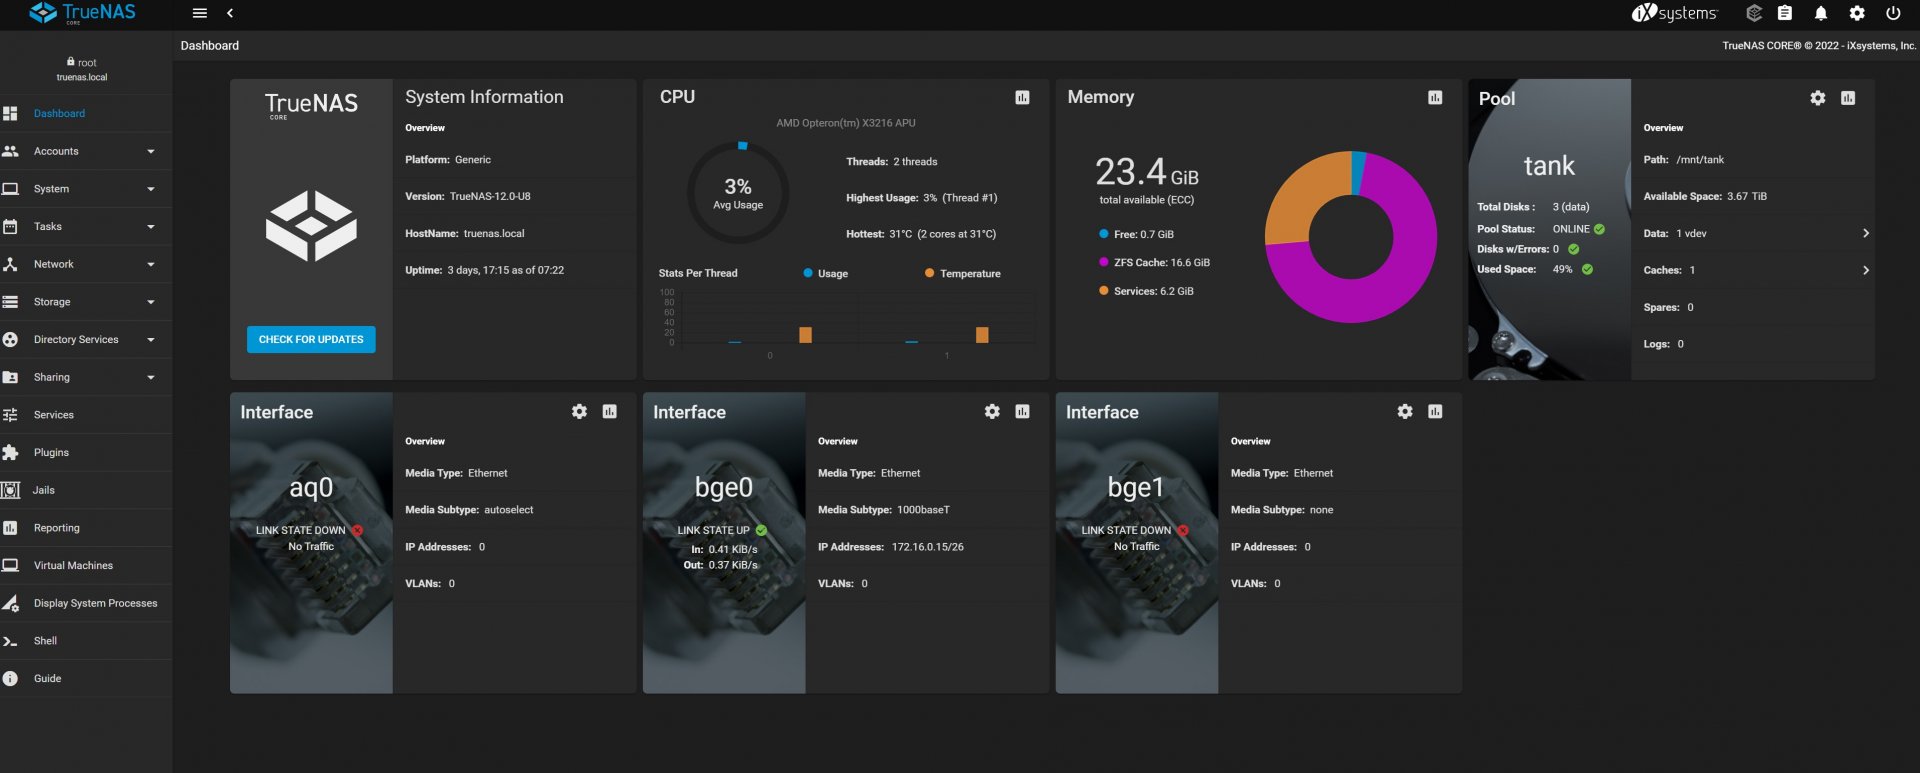This screenshot has width=1920, height=773.
Task: Click Pool Status ONLINE text
Action: tap(1571, 230)
